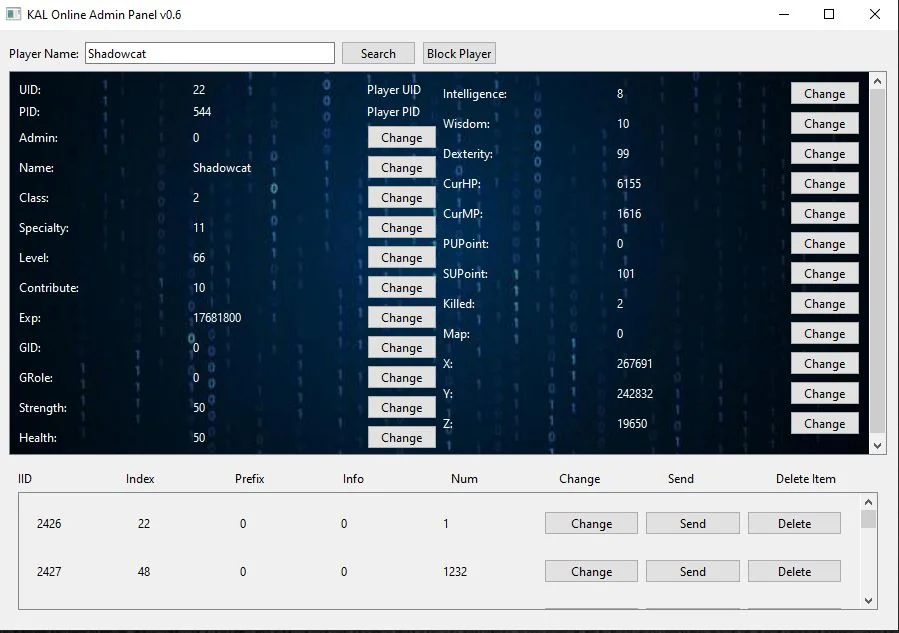The width and height of the screenshot is (899, 633).
Task: Send item with IID 2426
Action: pyautogui.click(x=693, y=523)
